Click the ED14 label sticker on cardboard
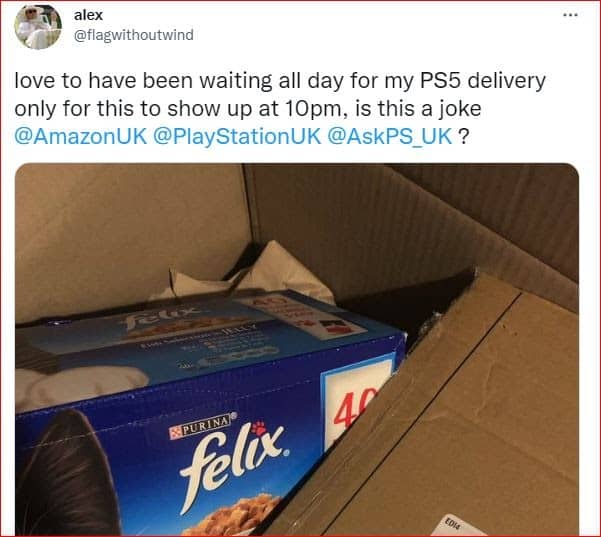The height and width of the screenshot is (537, 601). click(x=452, y=524)
